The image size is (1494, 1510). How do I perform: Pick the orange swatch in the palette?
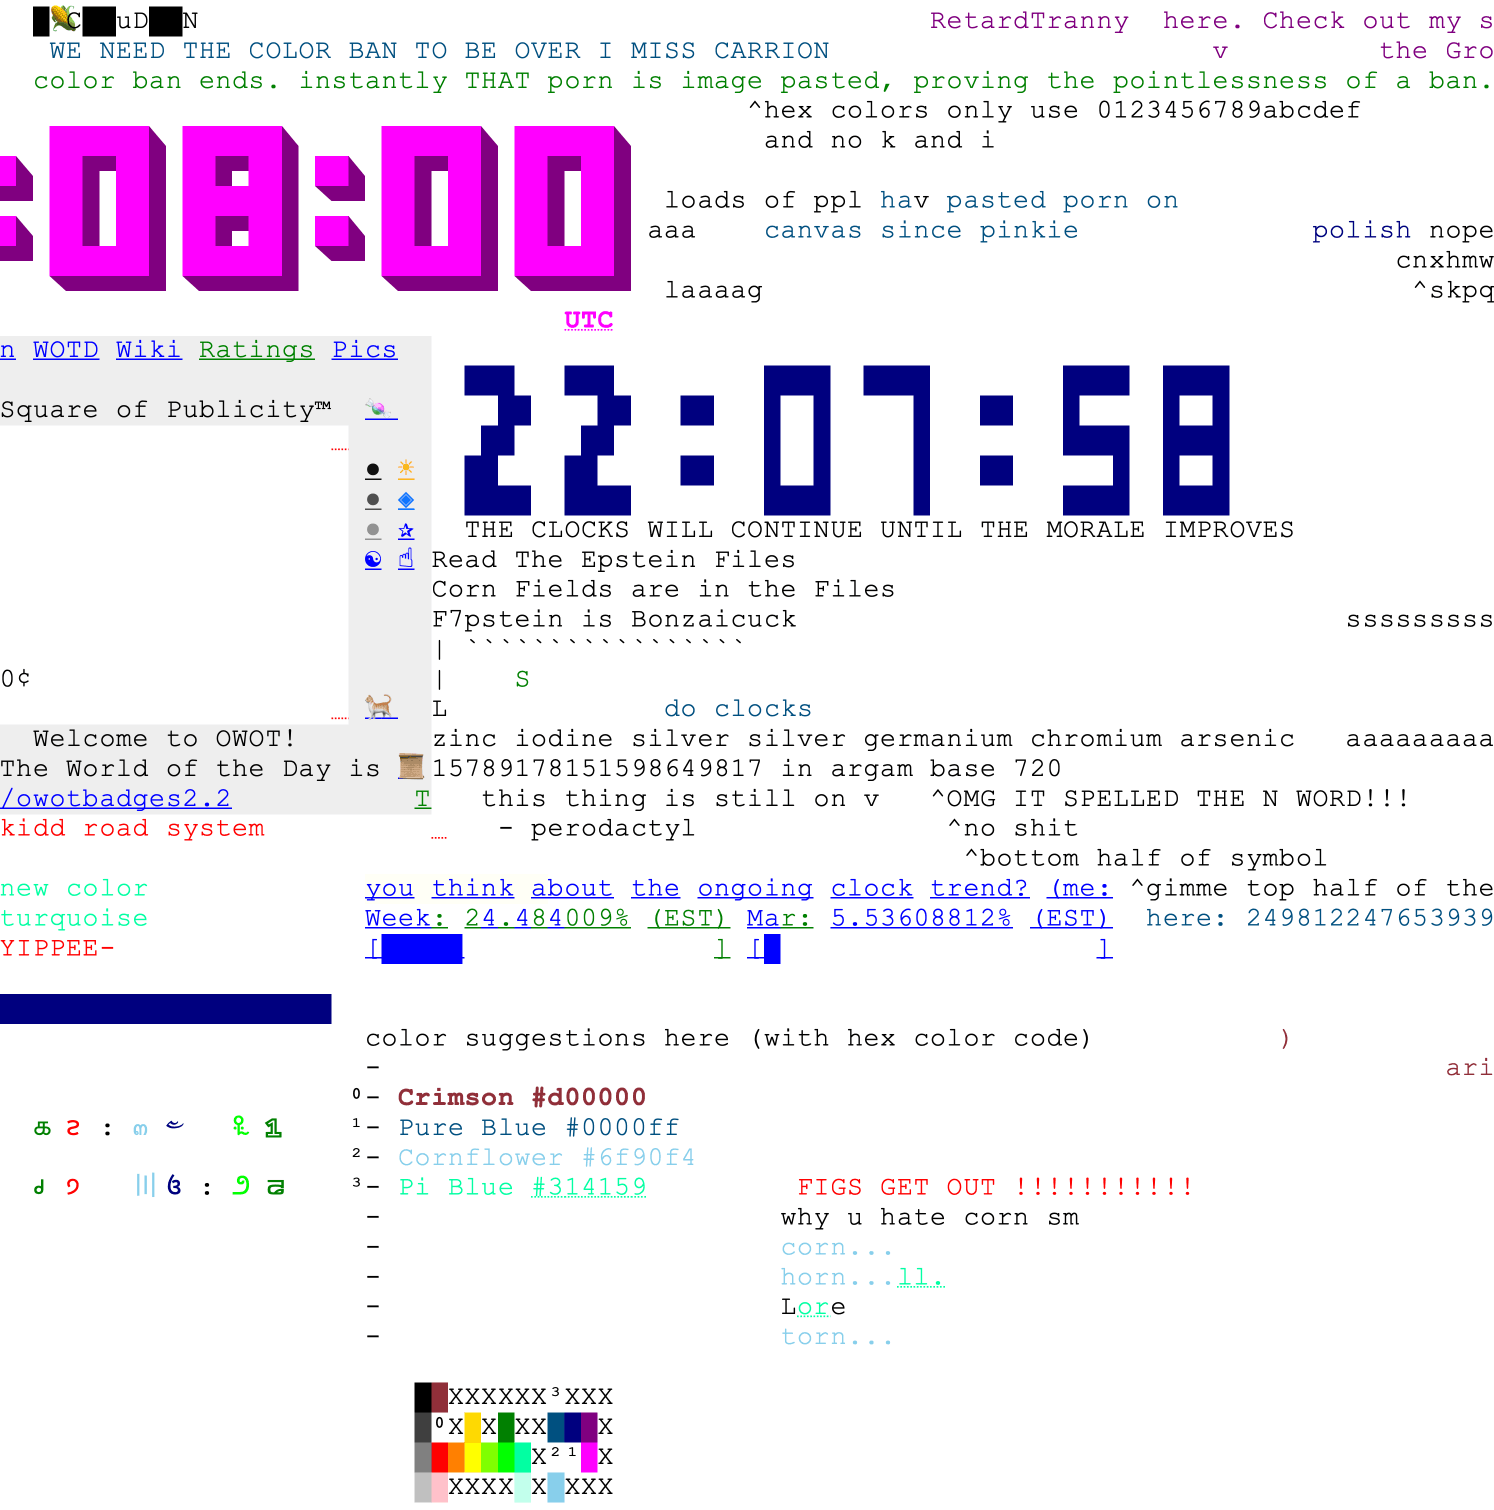[456, 1456]
